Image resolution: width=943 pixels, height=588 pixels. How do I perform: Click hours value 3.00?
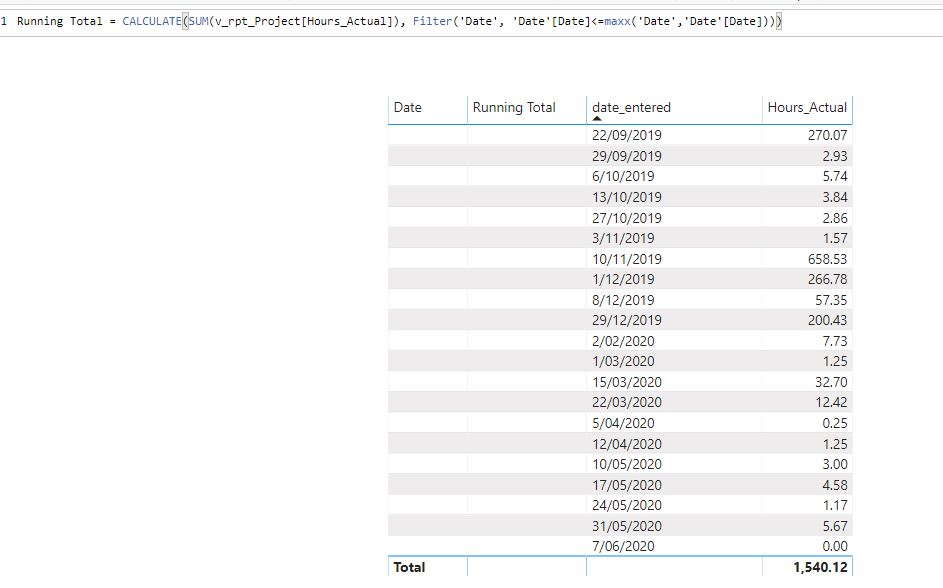[x=835, y=464]
